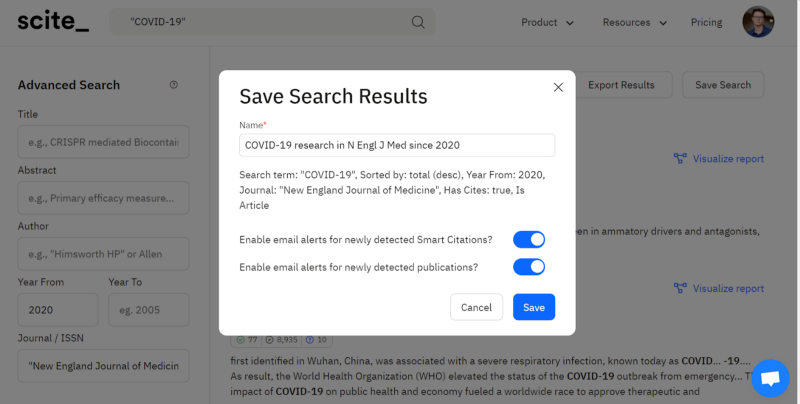The image size is (800, 404).
Task: Click the Save Search button
Action: [x=723, y=85]
